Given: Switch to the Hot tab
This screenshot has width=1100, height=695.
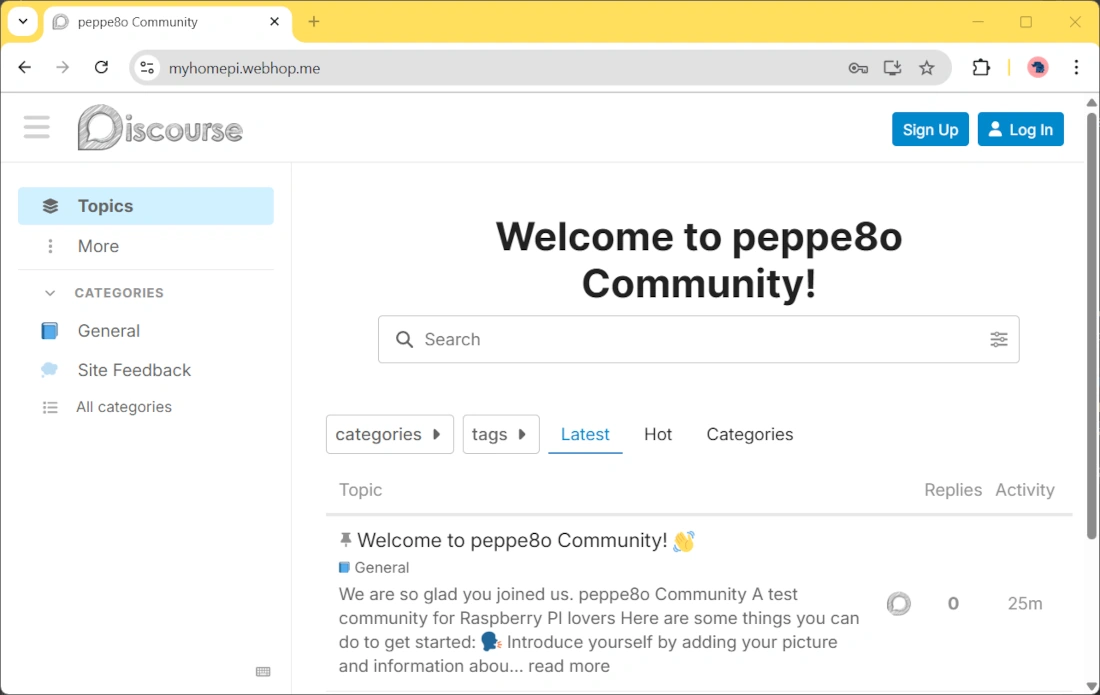Looking at the screenshot, I should pos(658,434).
